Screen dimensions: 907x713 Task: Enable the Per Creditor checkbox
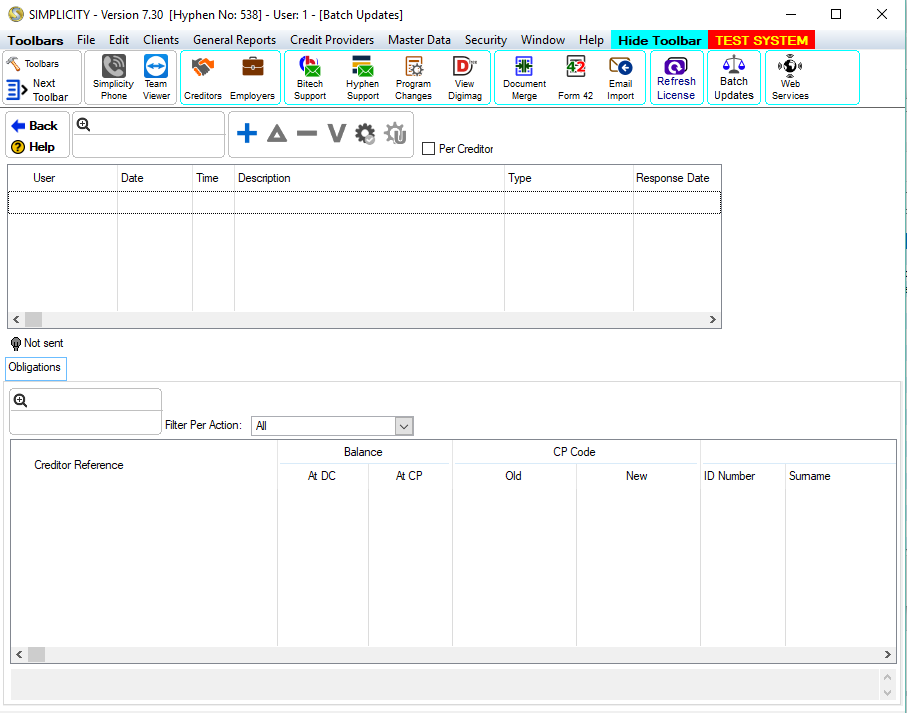[429, 149]
